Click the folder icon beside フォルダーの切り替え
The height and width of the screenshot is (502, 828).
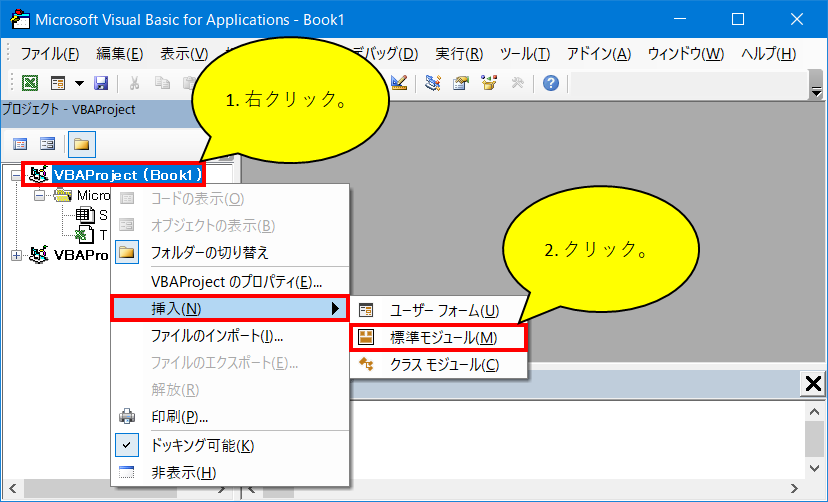pyautogui.click(x=127, y=252)
